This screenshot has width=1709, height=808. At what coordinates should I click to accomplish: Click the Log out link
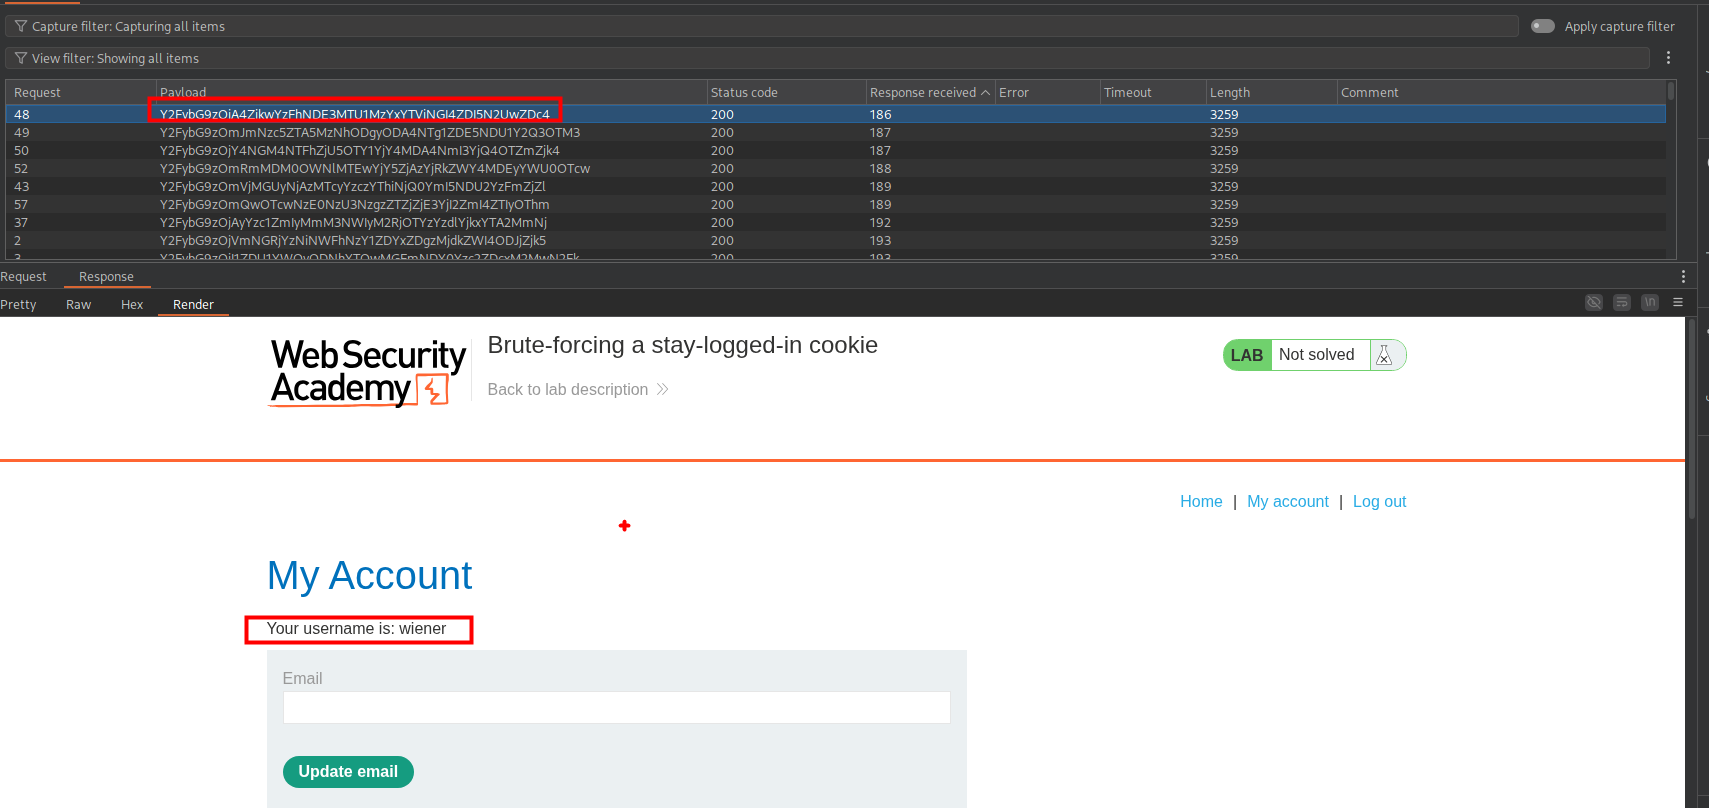pyautogui.click(x=1379, y=501)
